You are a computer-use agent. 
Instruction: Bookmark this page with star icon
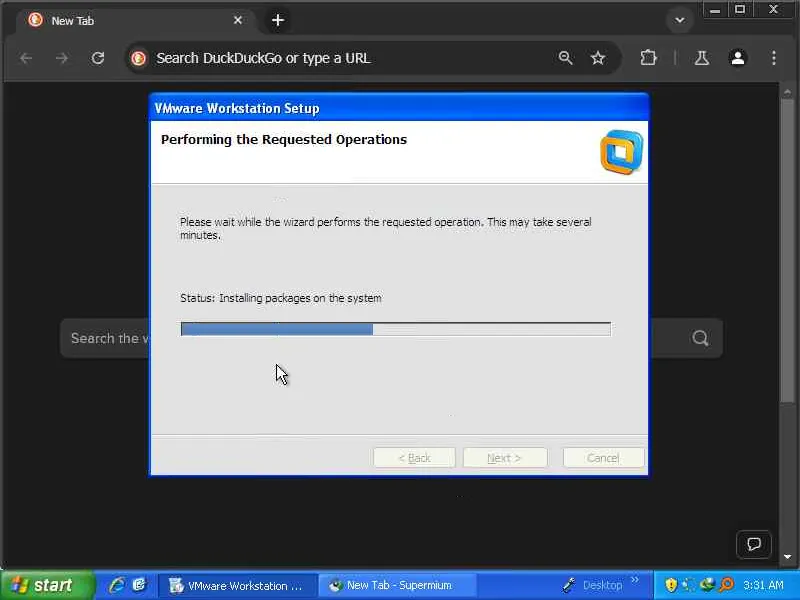pyautogui.click(x=598, y=58)
